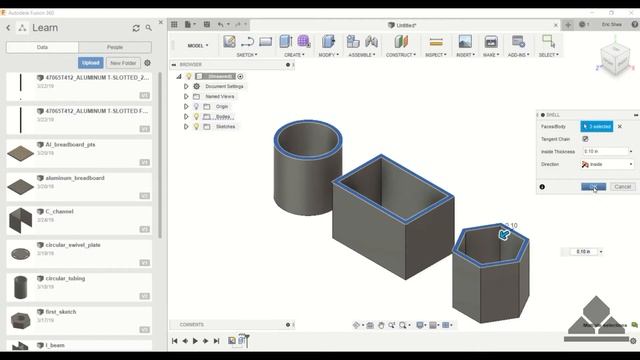
Task: Select the Add-Ins scripts icon
Action: (518, 42)
